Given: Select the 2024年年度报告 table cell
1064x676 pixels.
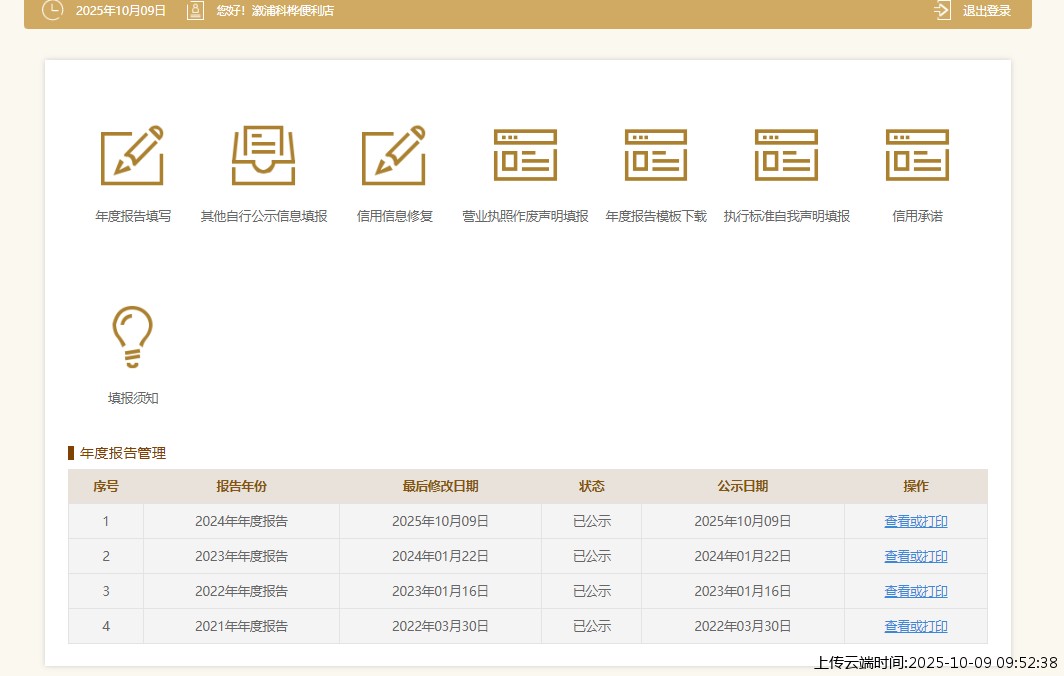Looking at the screenshot, I should (x=241, y=521).
